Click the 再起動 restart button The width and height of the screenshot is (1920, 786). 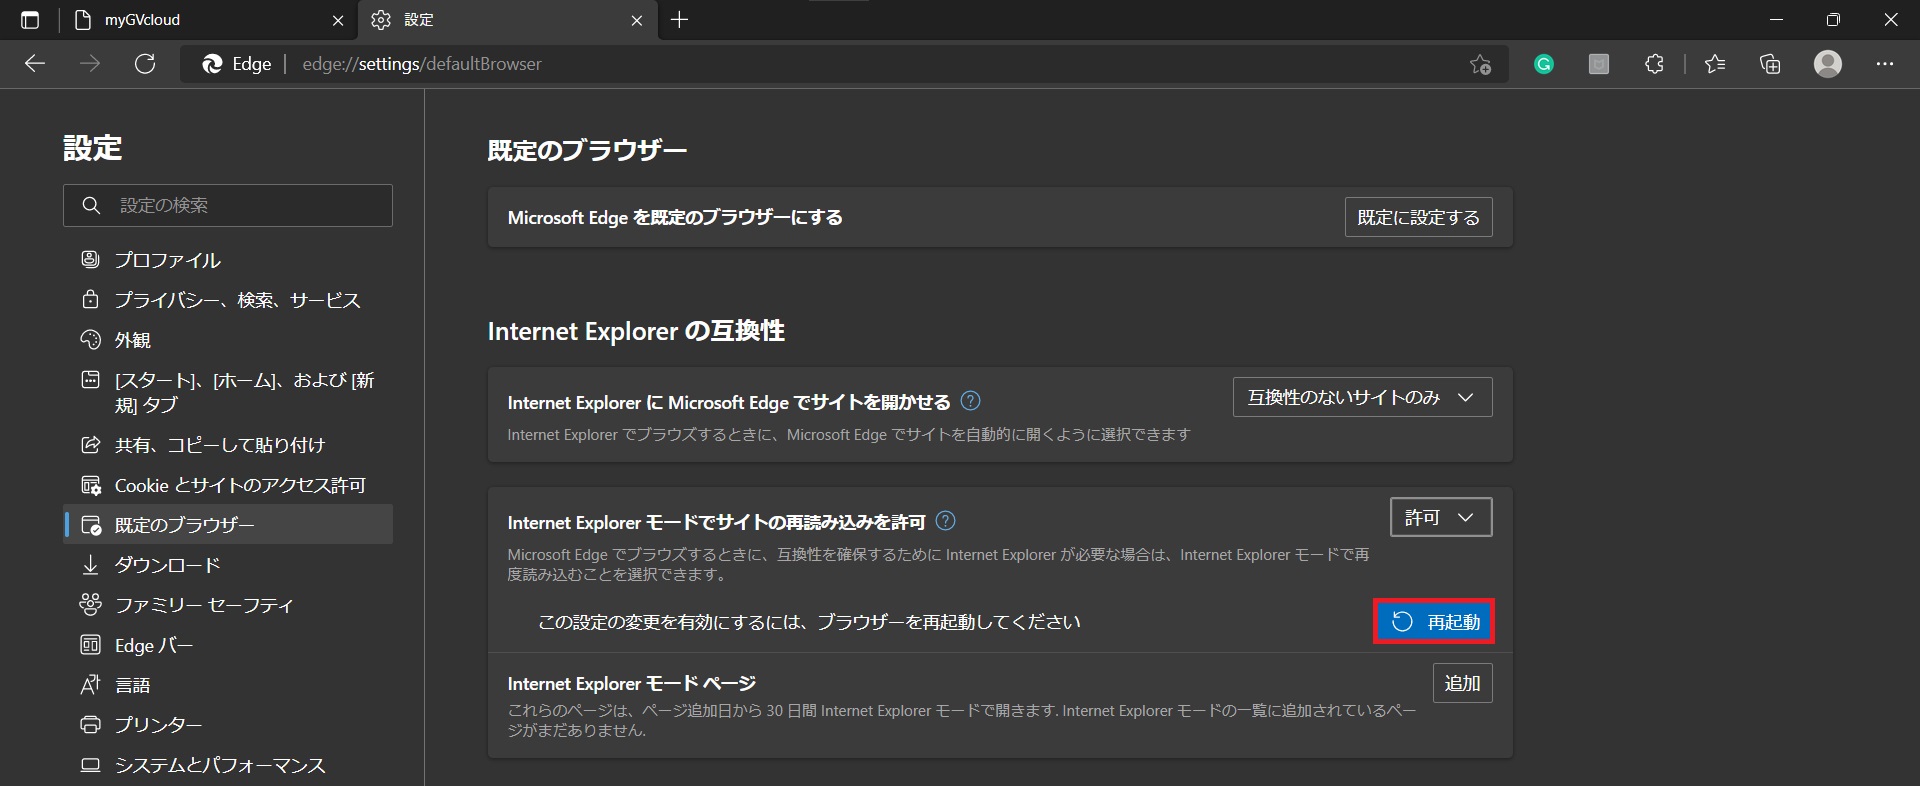point(1434,622)
